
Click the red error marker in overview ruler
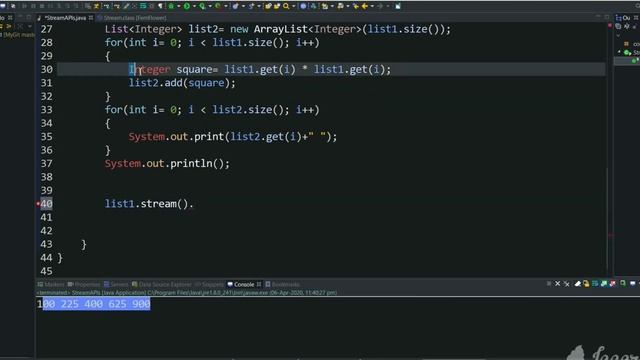(x=610, y=25)
